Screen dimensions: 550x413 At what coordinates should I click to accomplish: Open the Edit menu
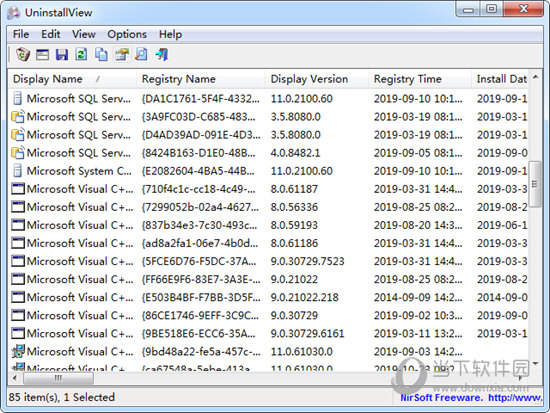tap(51, 34)
